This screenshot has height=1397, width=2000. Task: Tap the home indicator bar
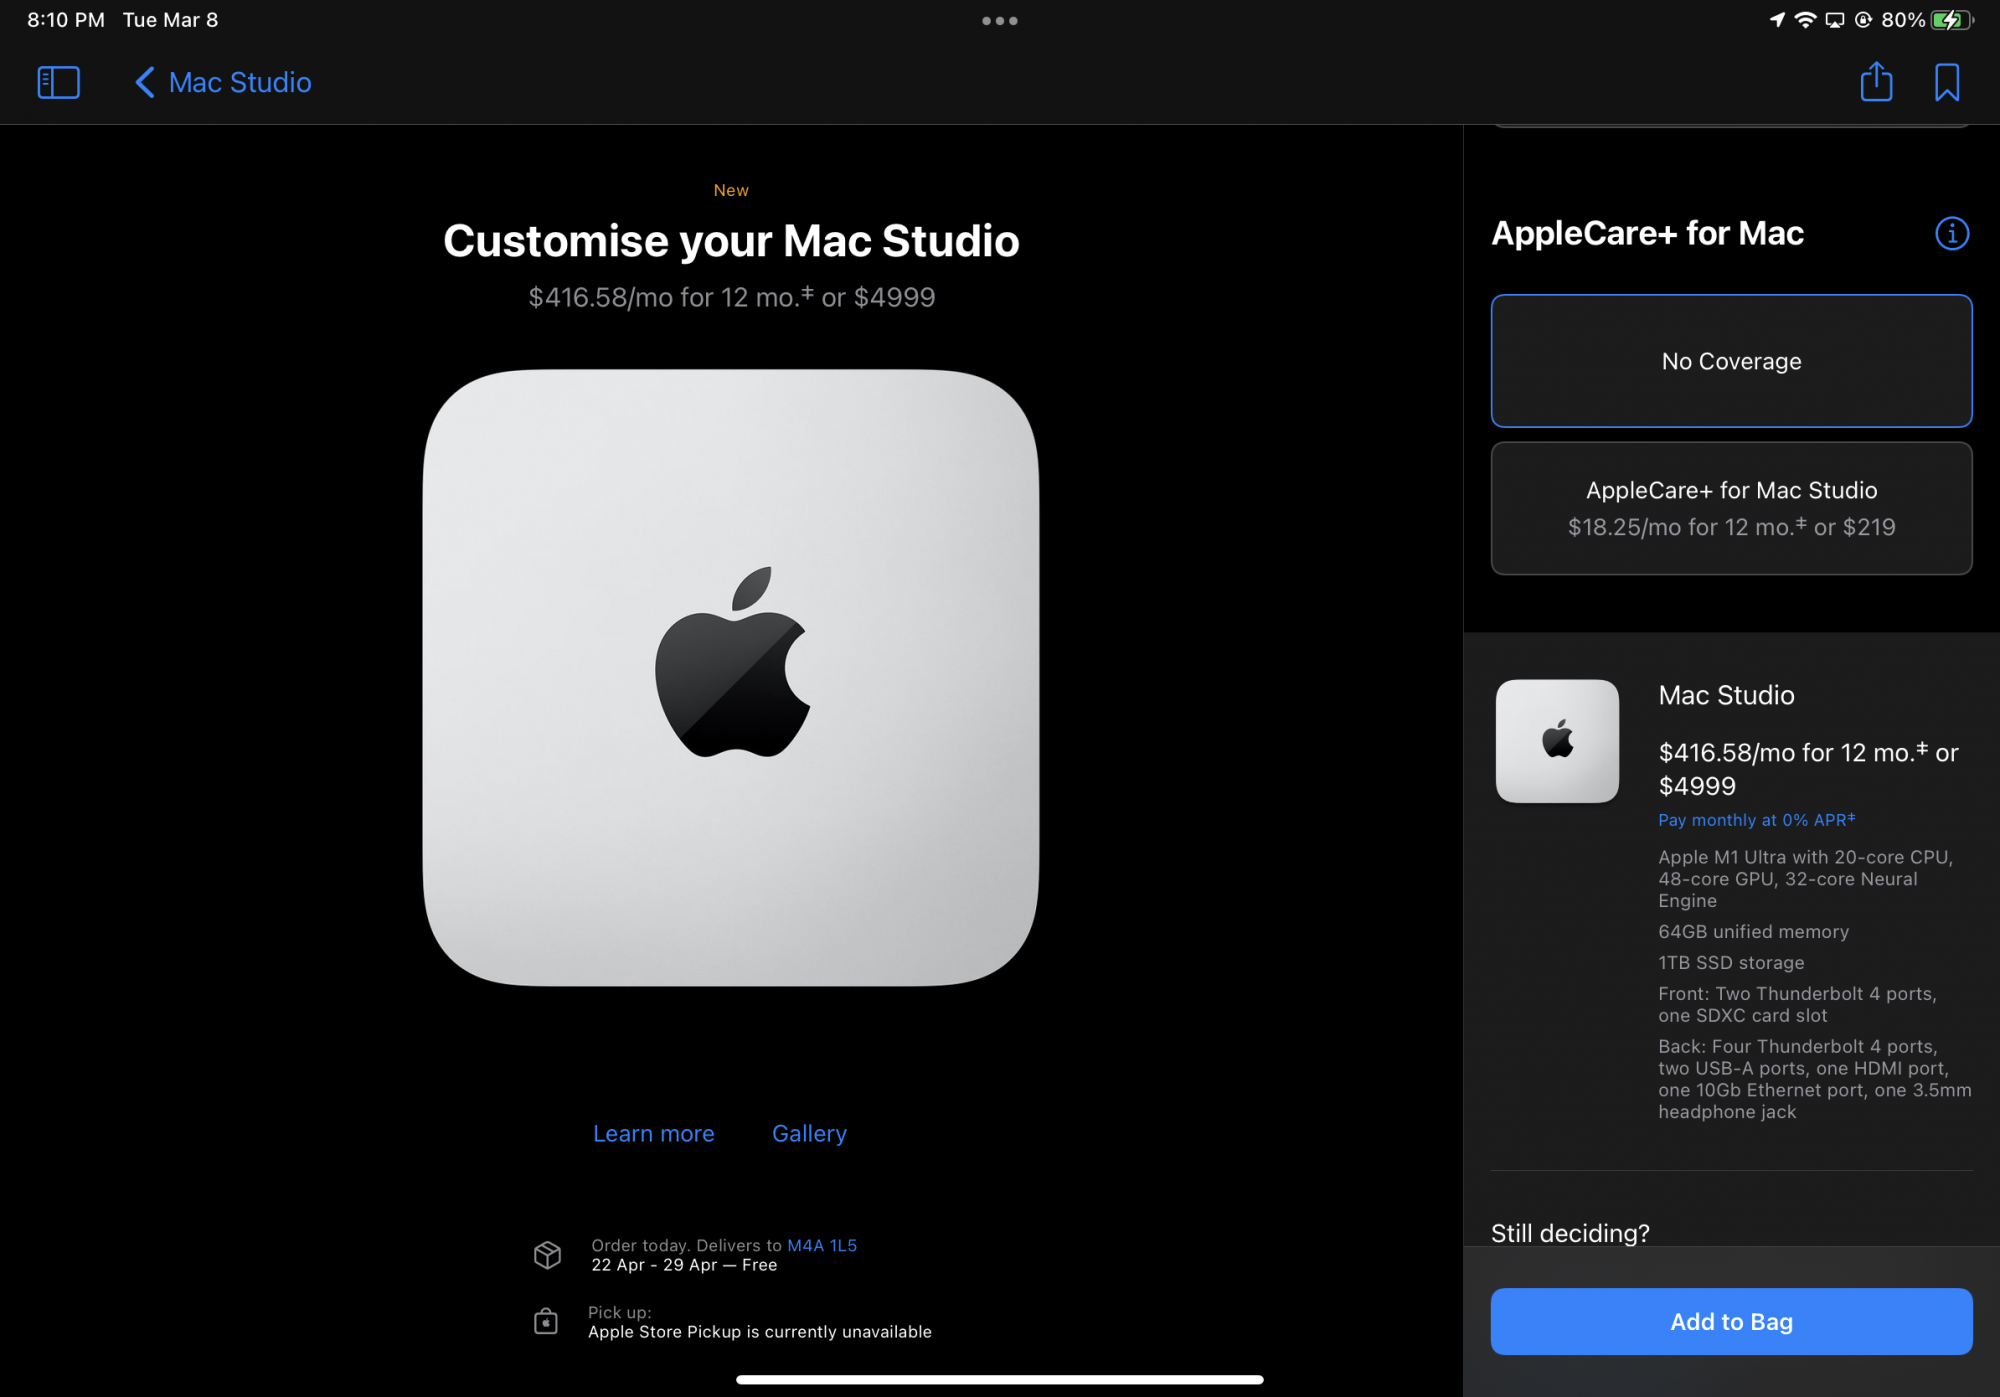click(x=999, y=1379)
